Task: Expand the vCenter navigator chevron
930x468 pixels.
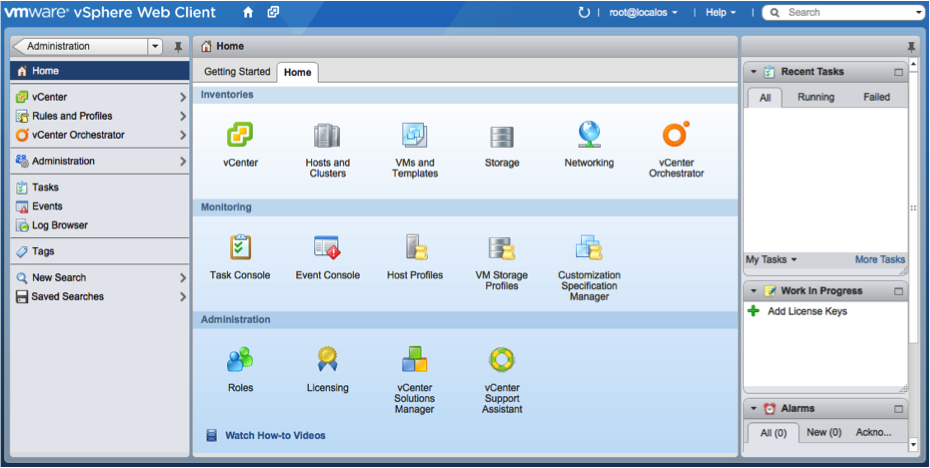Action: (183, 97)
